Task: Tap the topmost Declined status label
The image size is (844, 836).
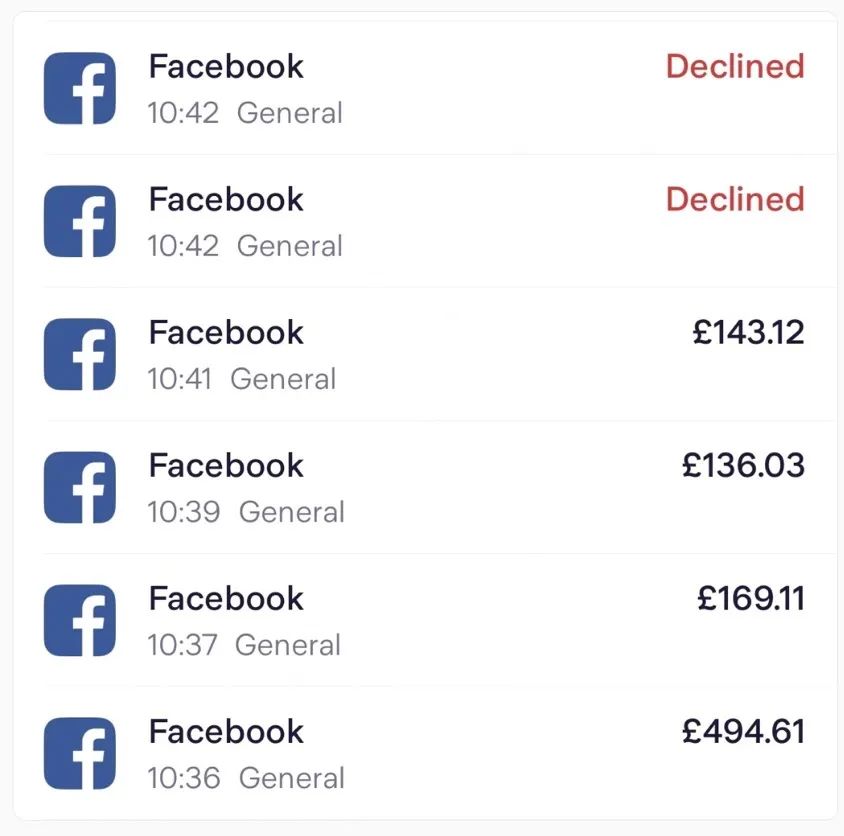Action: coord(735,67)
